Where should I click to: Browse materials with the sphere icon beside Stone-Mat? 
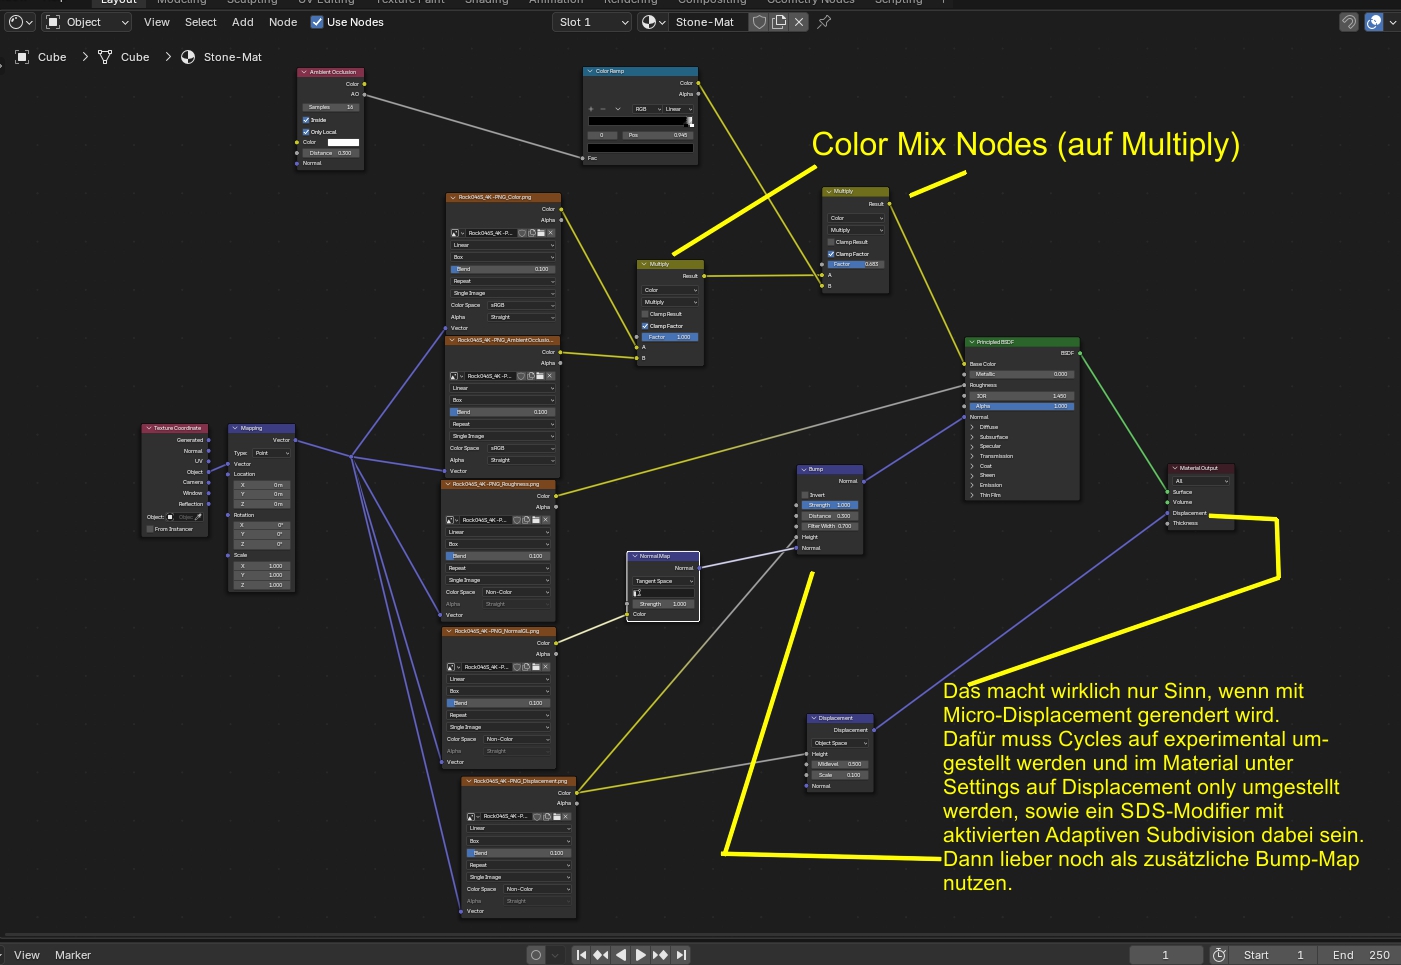[x=653, y=22]
